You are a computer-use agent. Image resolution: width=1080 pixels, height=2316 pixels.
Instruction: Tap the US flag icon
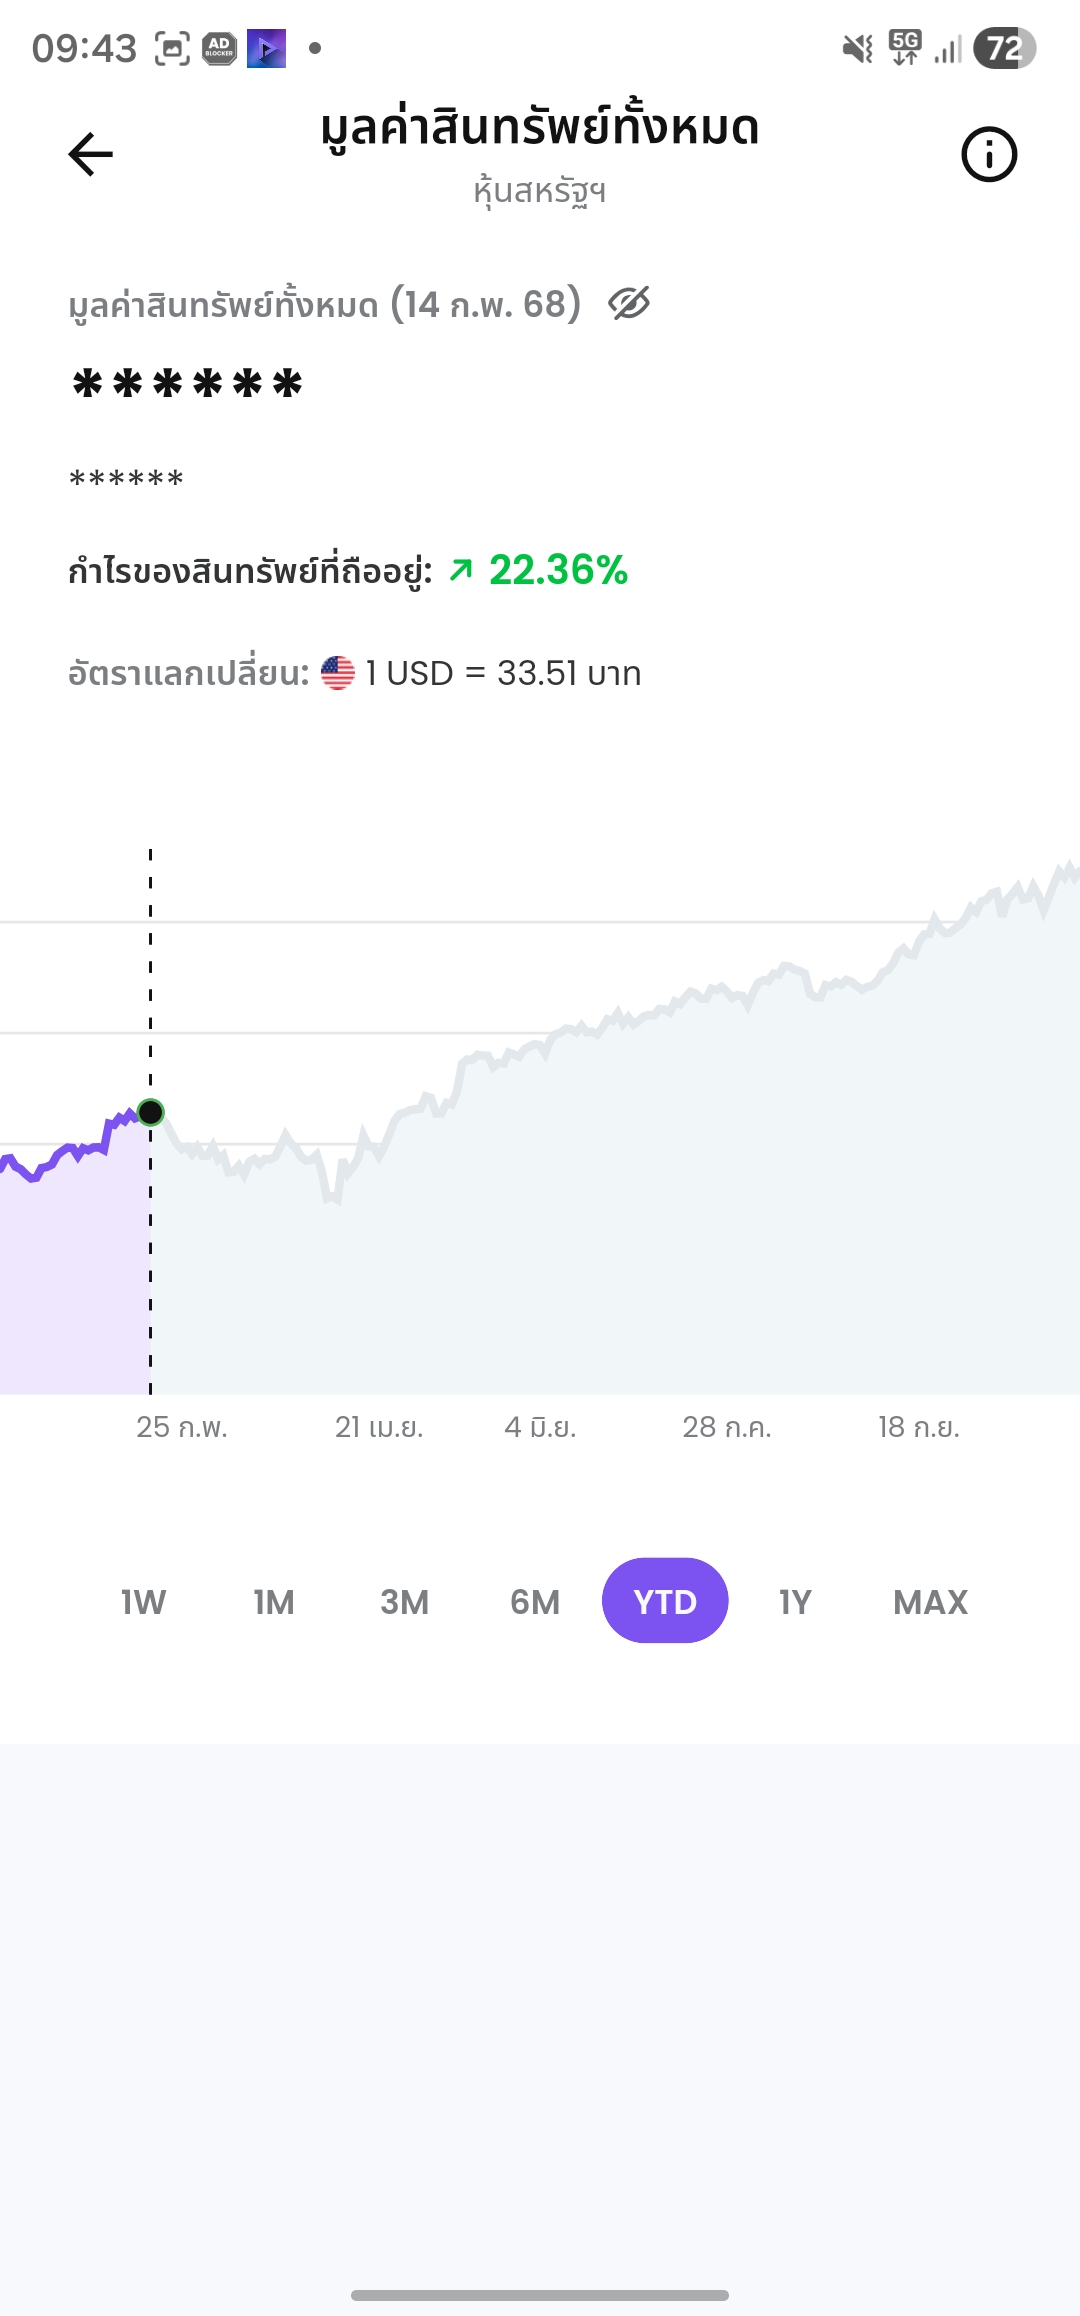(338, 673)
